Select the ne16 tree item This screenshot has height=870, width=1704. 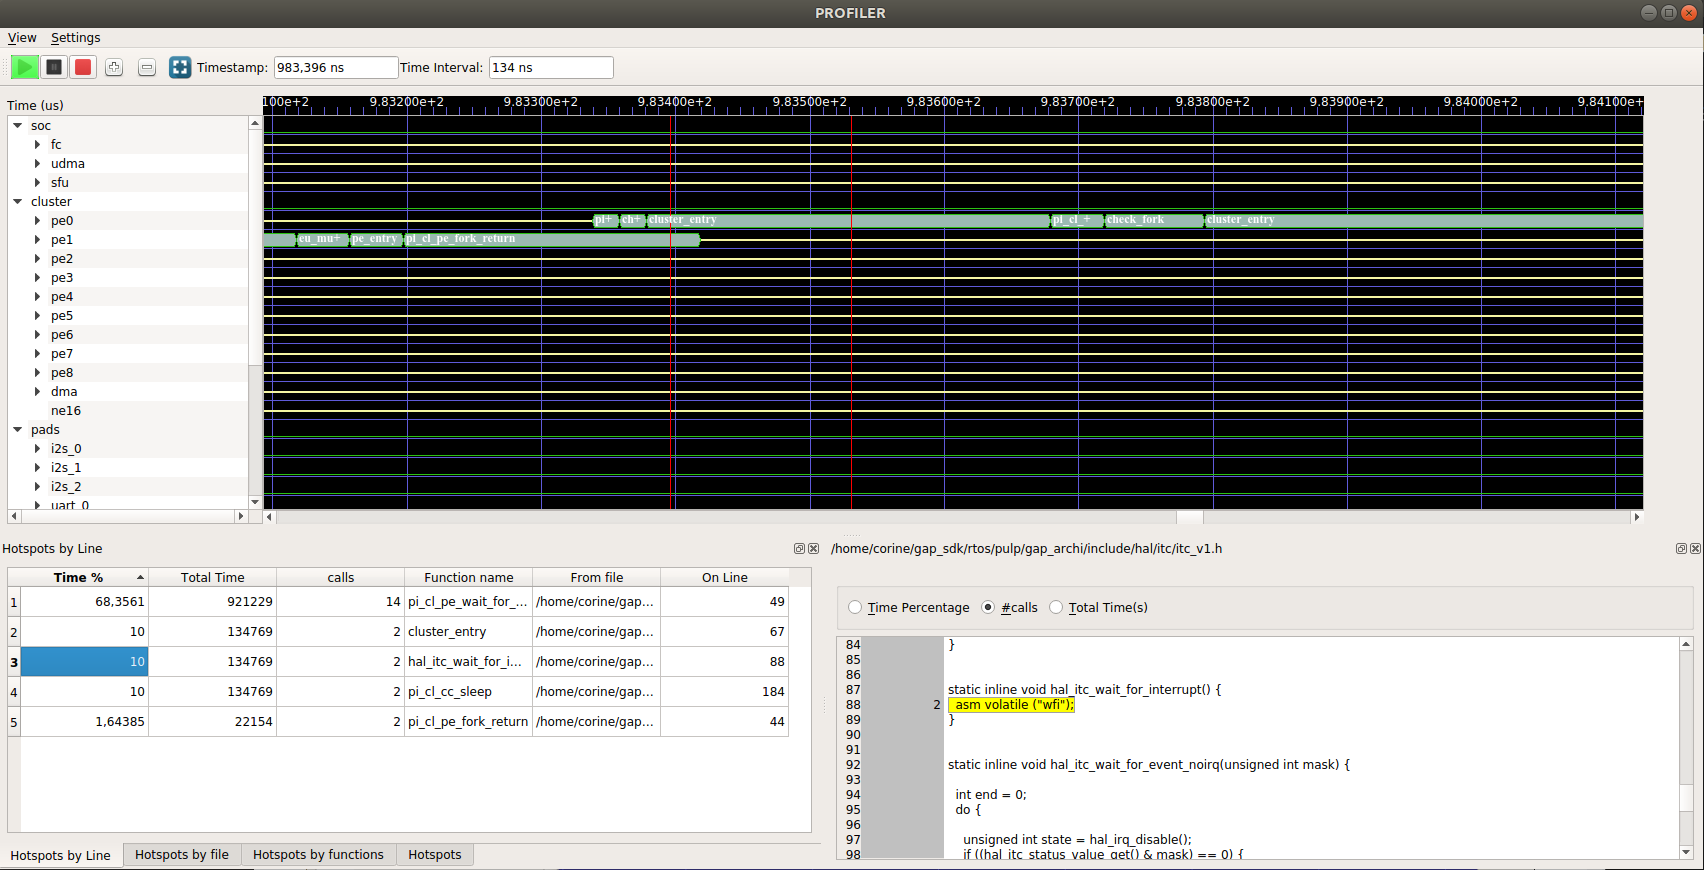pos(66,410)
